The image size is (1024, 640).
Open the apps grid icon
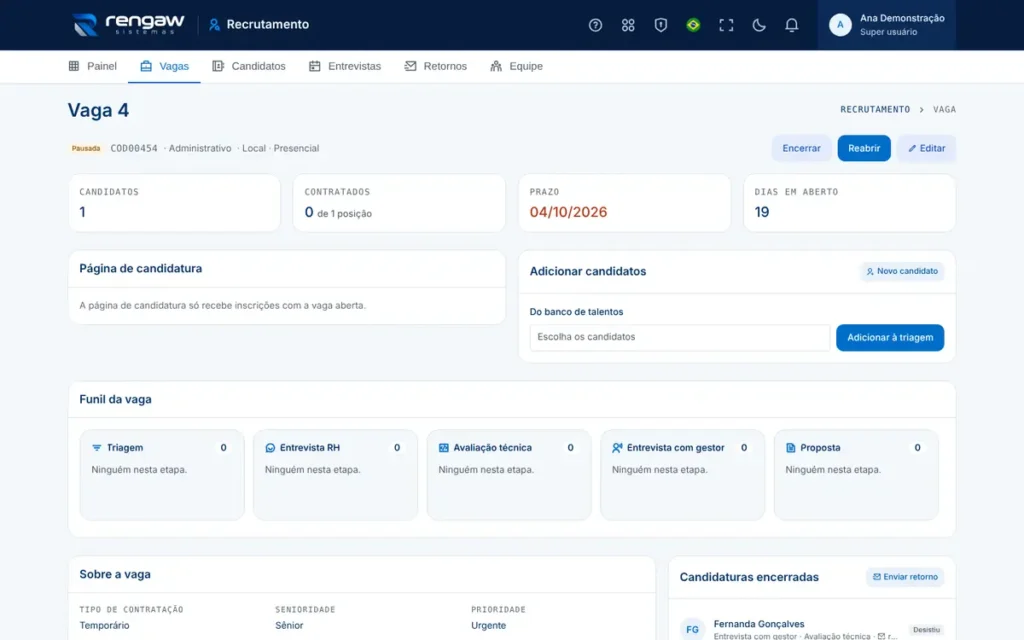click(628, 25)
